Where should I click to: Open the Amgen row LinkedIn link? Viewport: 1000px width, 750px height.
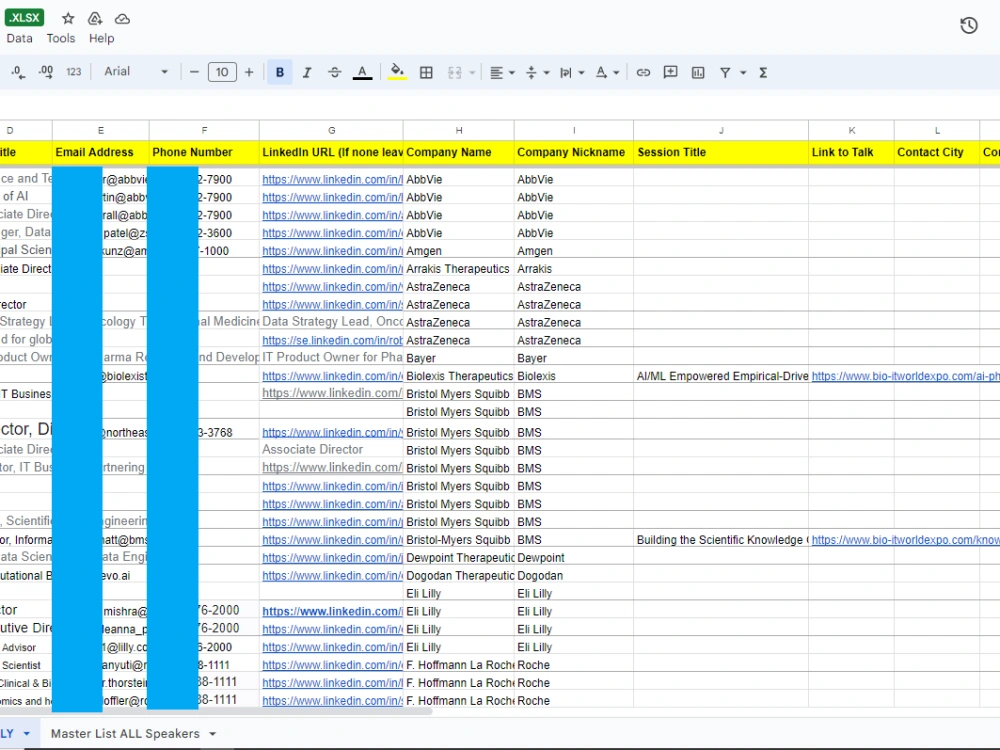pos(332,251)
